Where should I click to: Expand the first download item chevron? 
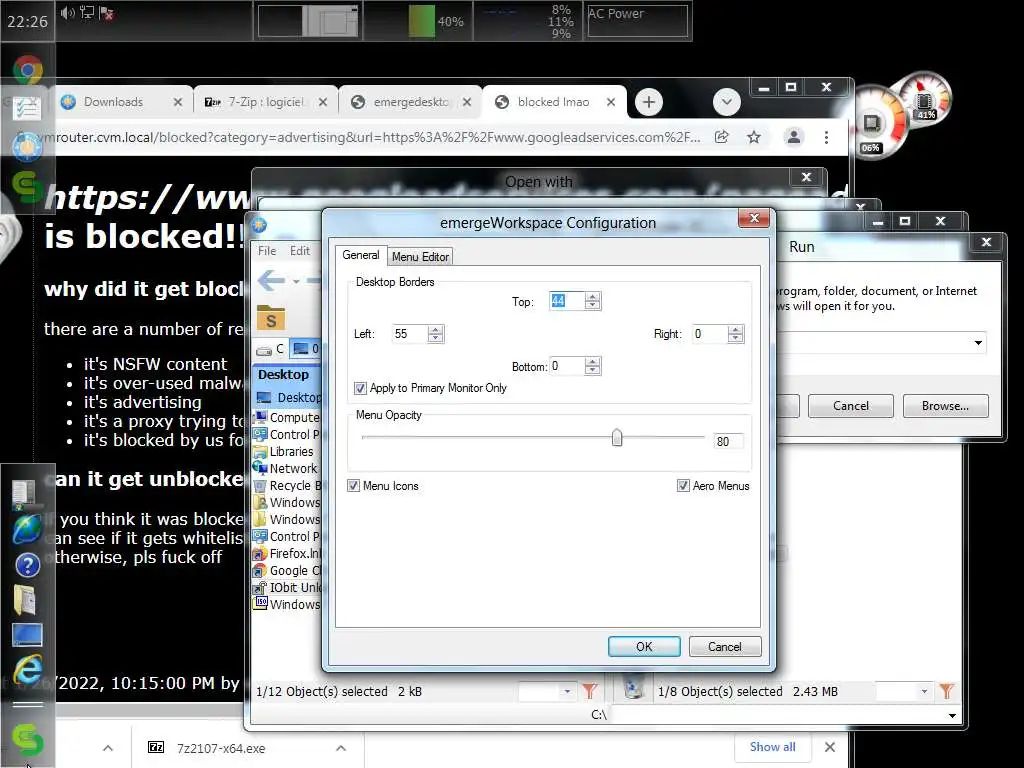pos(108,748)
